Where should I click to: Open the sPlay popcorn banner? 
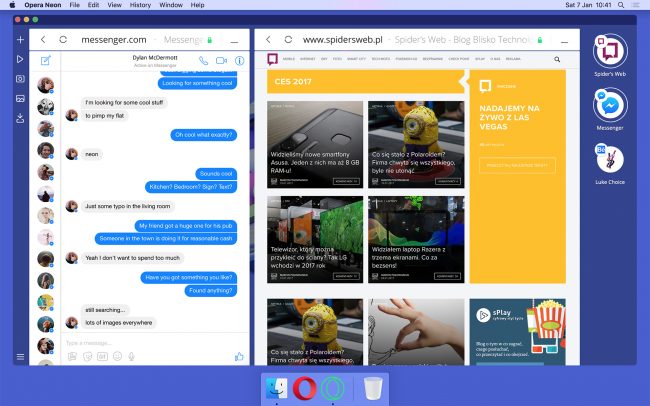coord(517,332)
